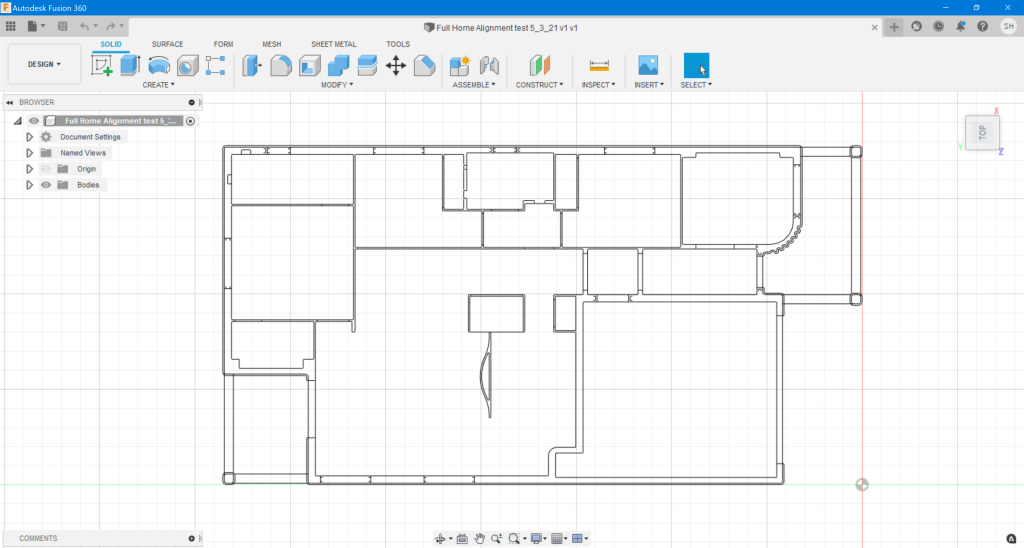This screenshot has width=1024, height=548.
Task: Open the DESIGN workspace dropdown
Action: (44, 64)
